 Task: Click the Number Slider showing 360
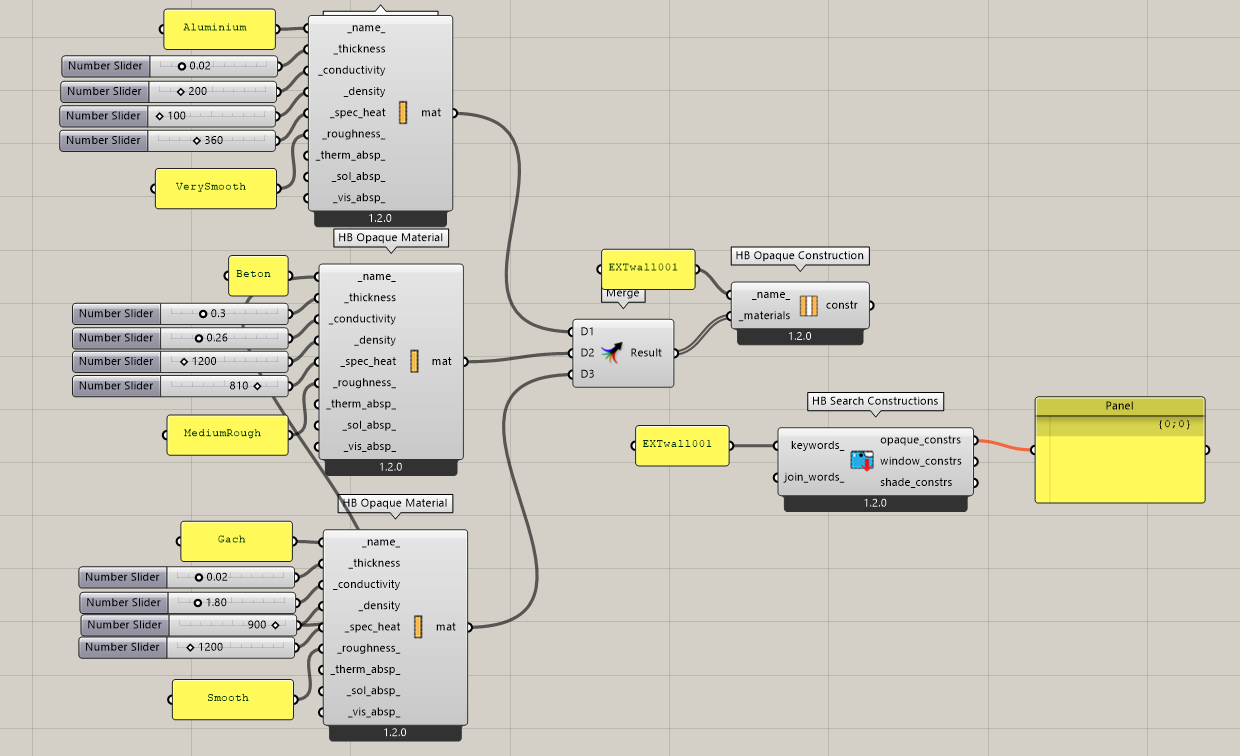(168, 140)
